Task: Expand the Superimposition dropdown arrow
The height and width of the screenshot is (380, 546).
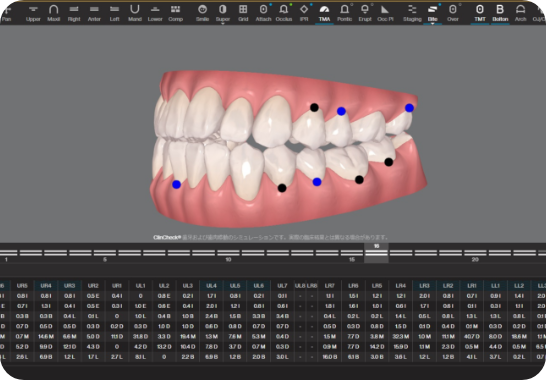Action: coord(223,24)
